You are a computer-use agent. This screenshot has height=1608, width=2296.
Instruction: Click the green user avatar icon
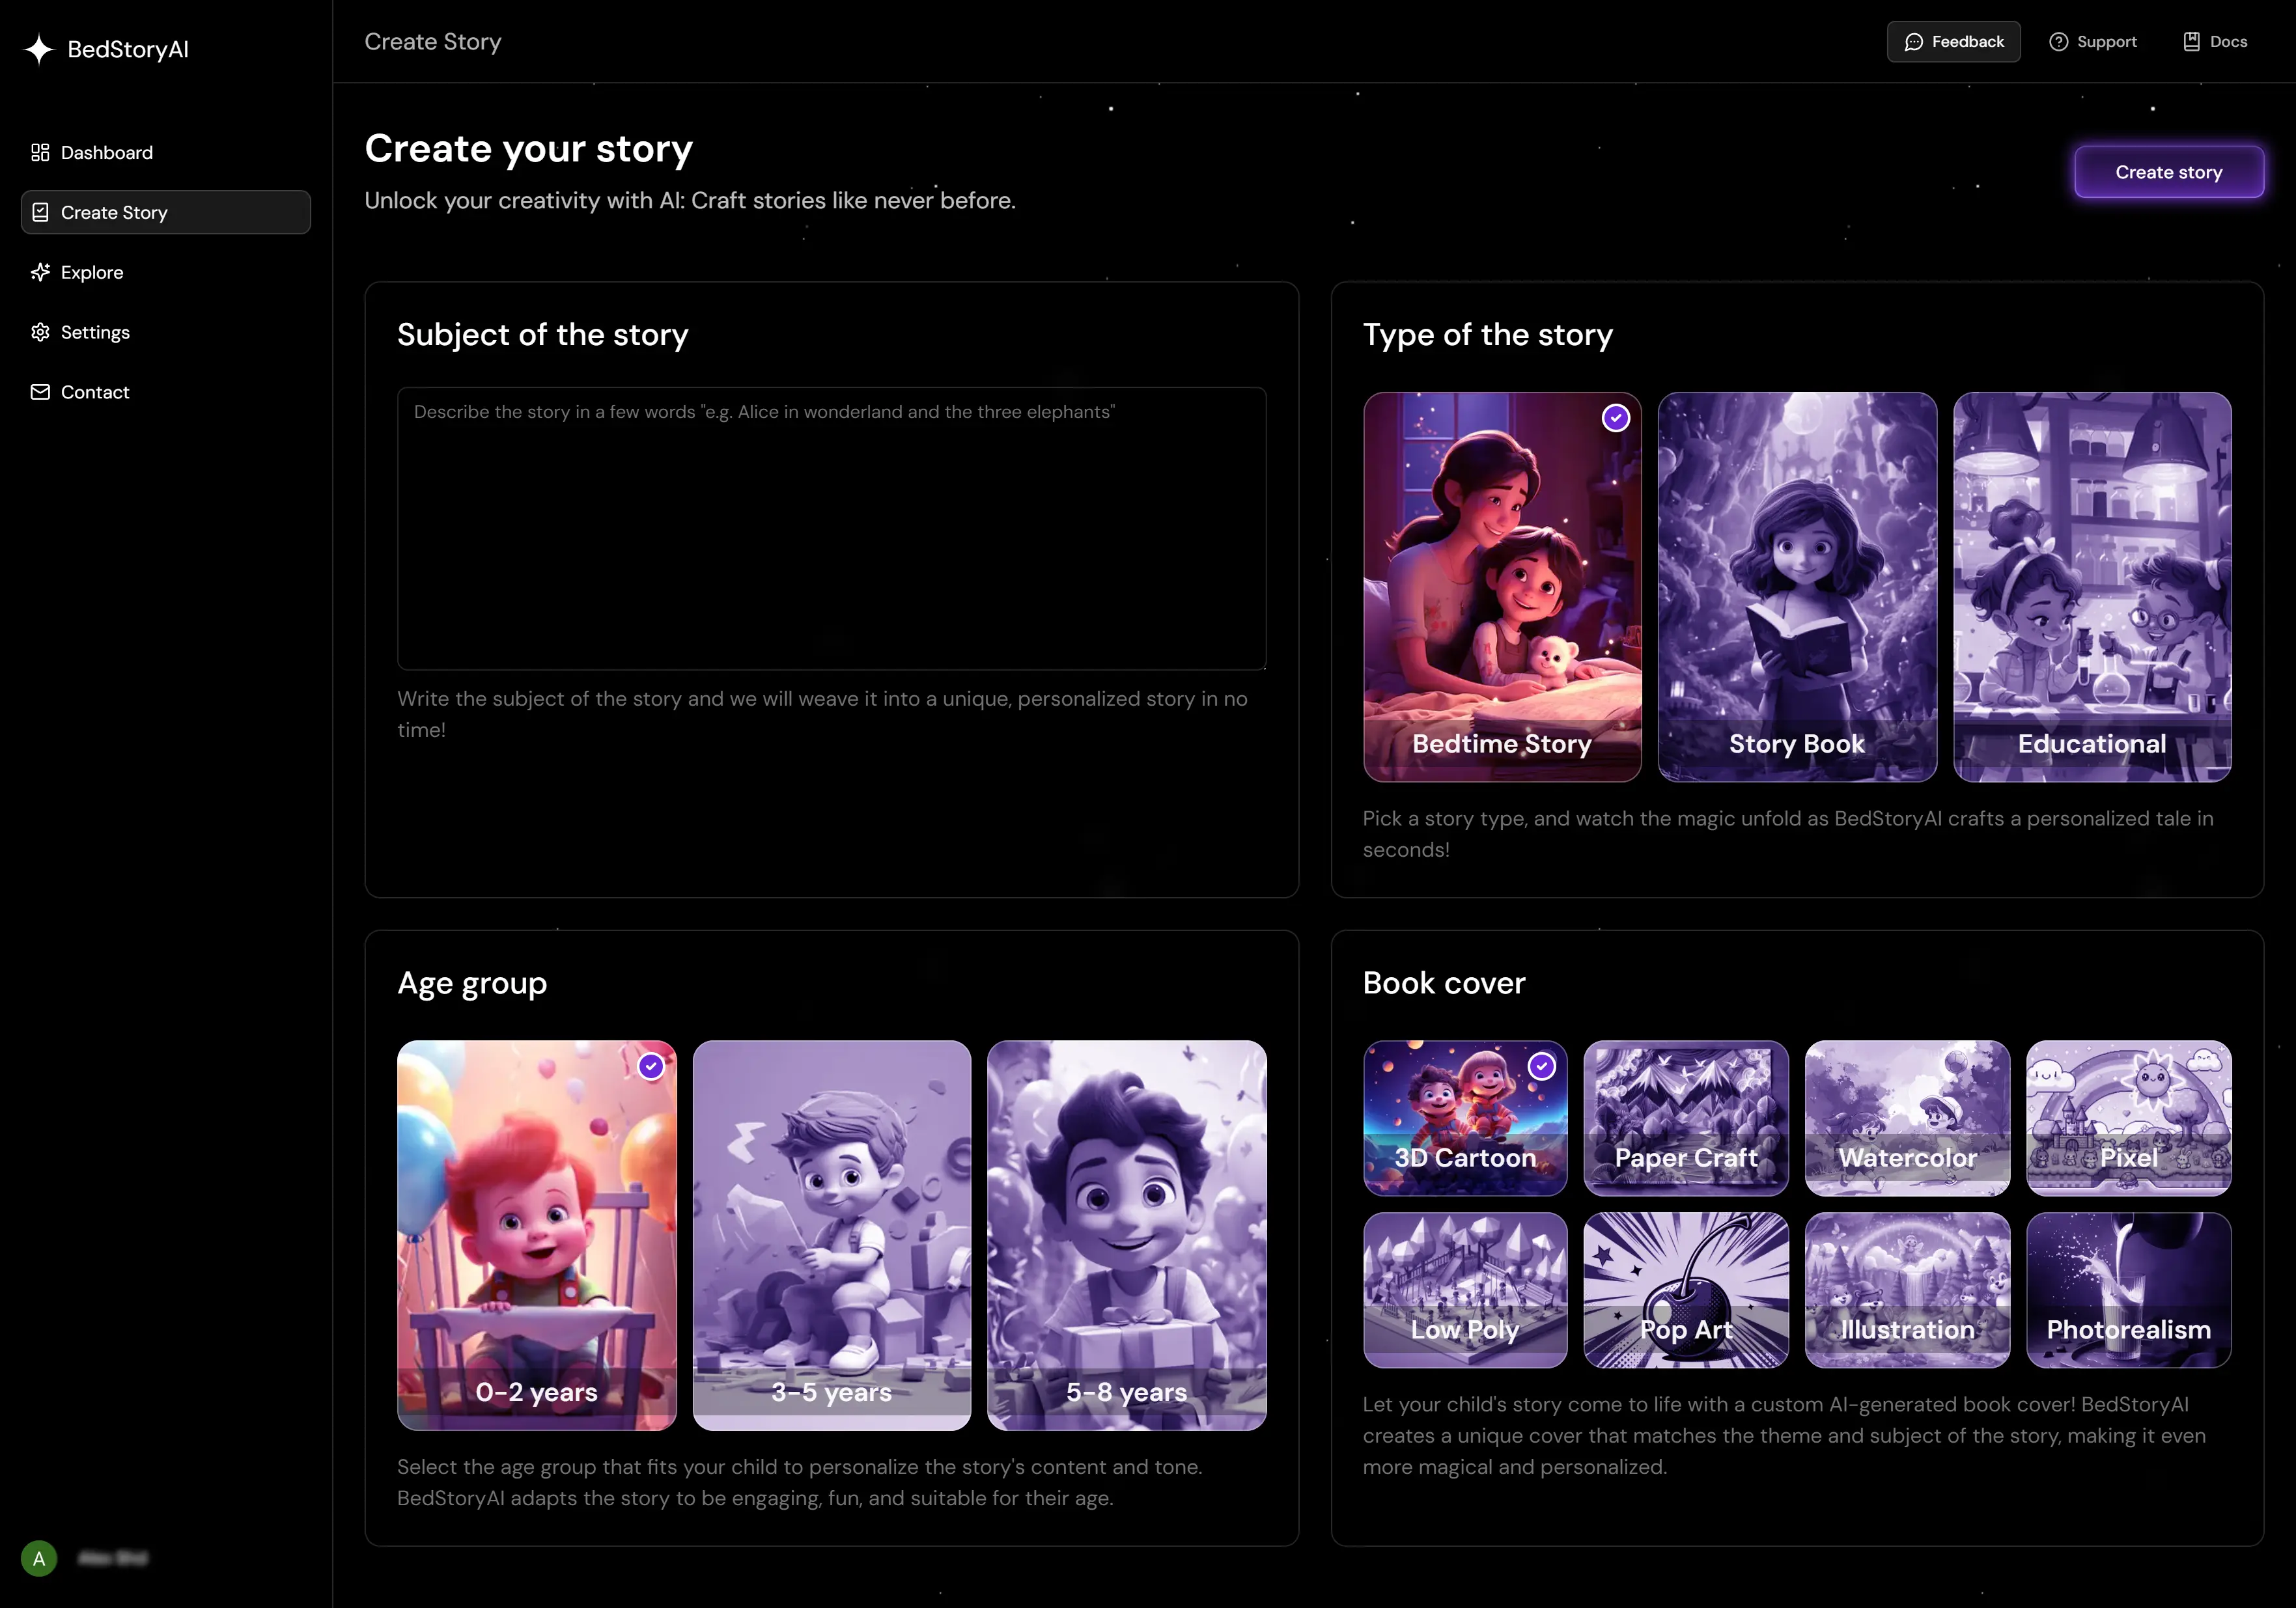(39, 1558)
